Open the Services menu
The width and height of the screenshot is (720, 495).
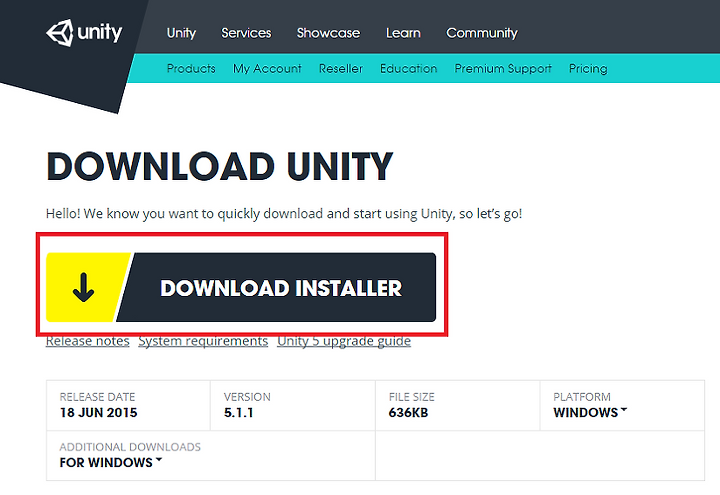pyautogui.click(x=246, y=33)
